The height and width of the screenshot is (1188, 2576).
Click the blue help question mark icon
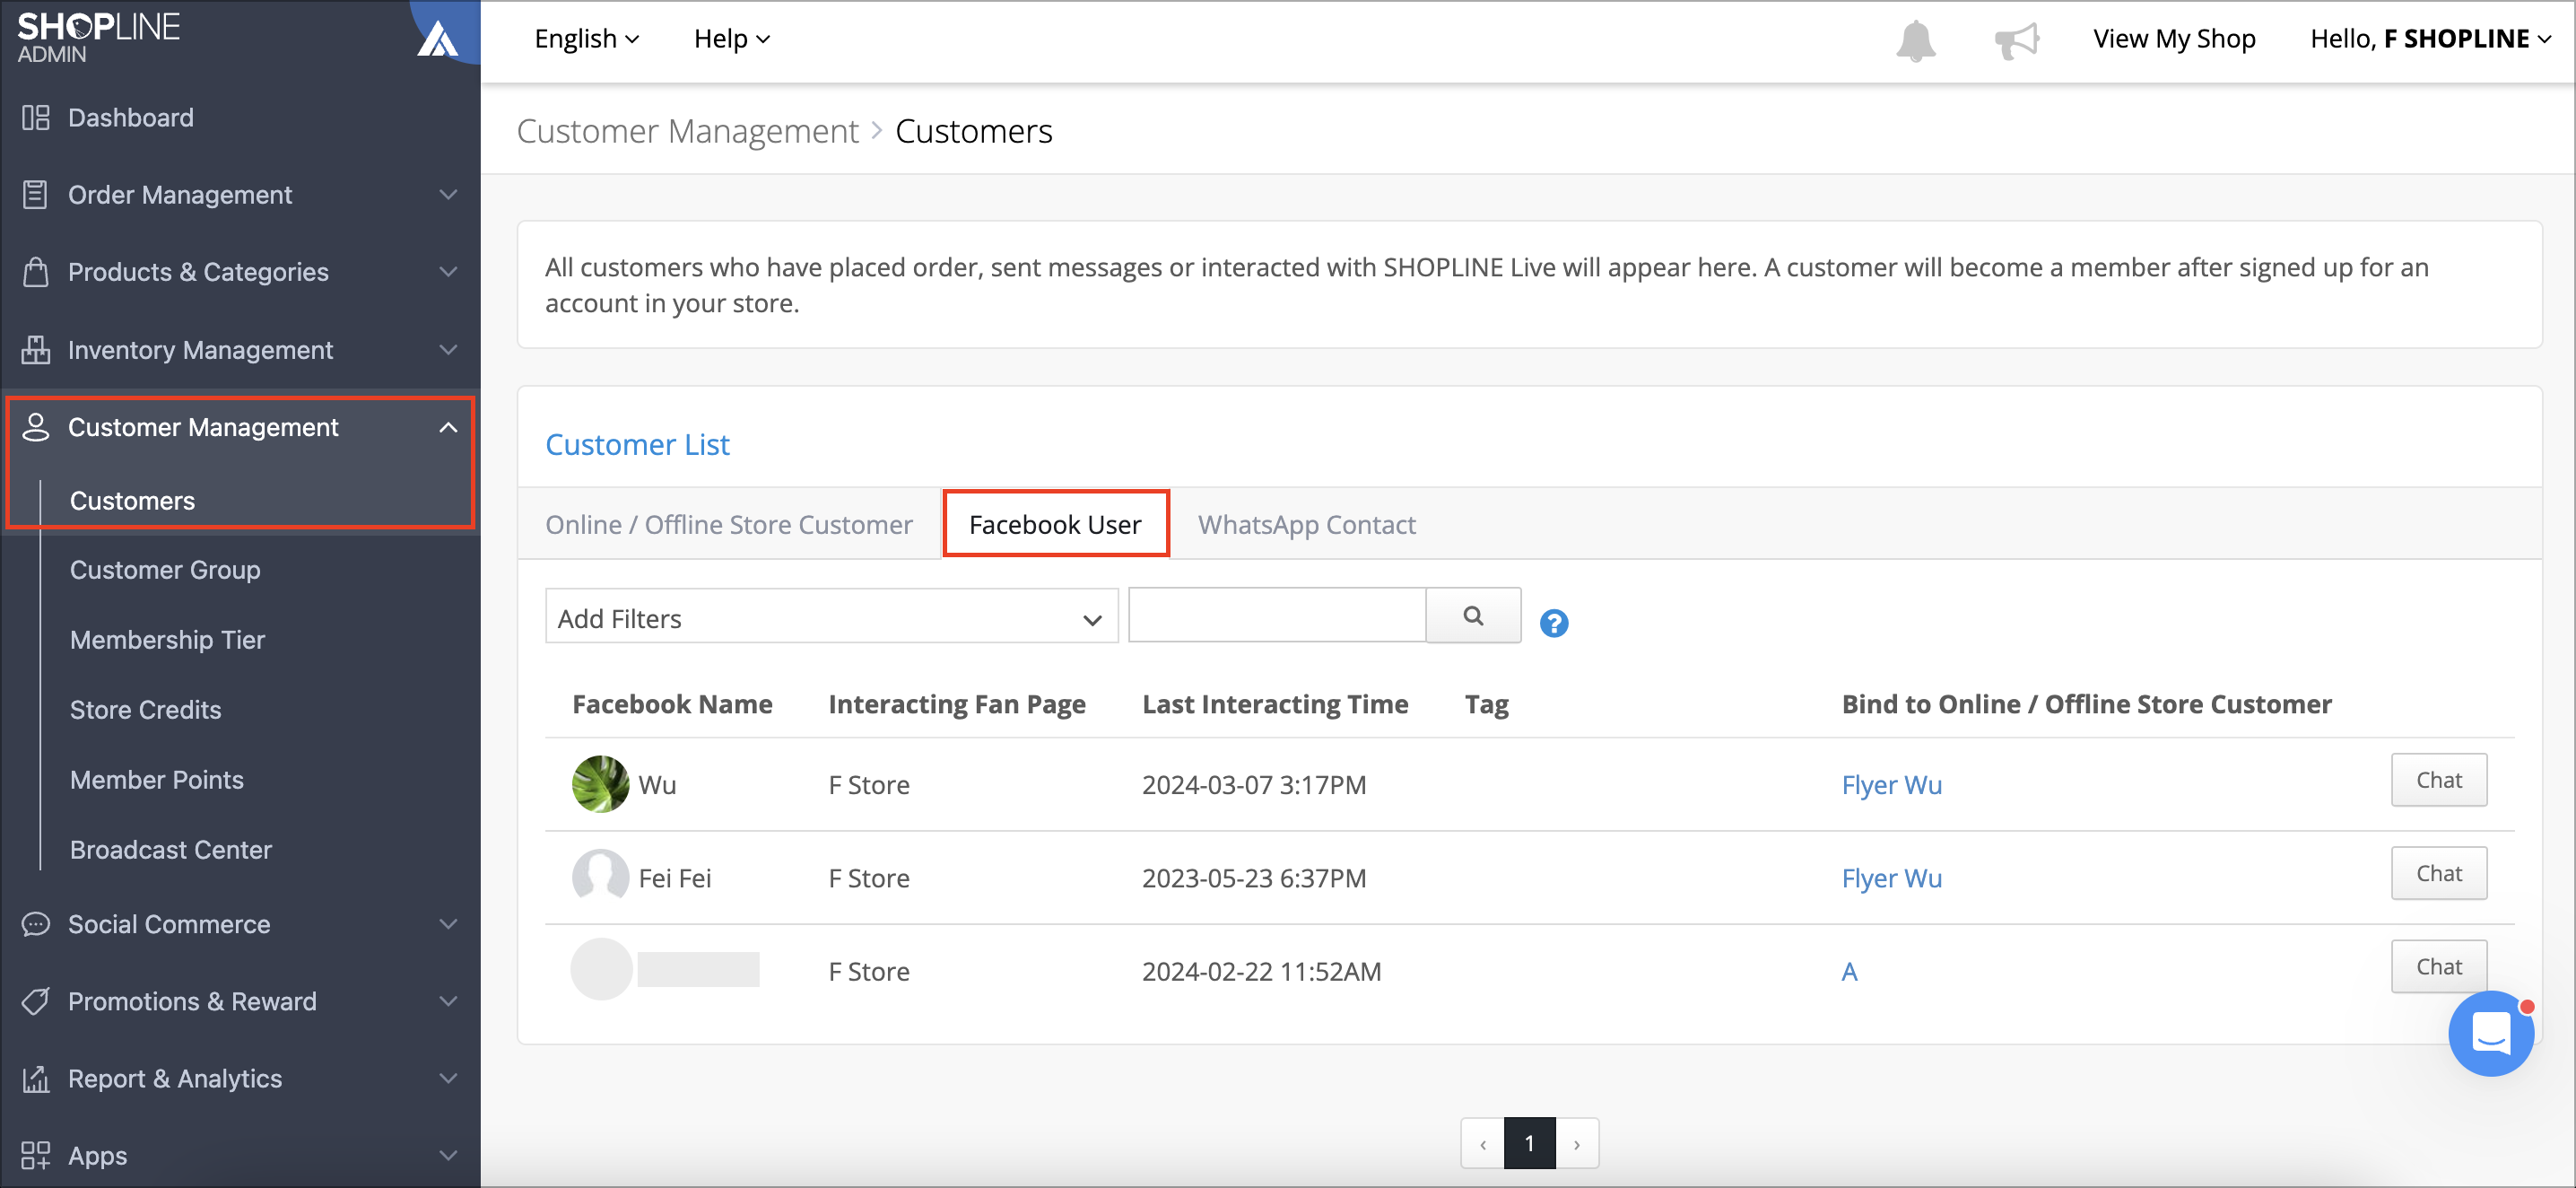click(1554, 623)
